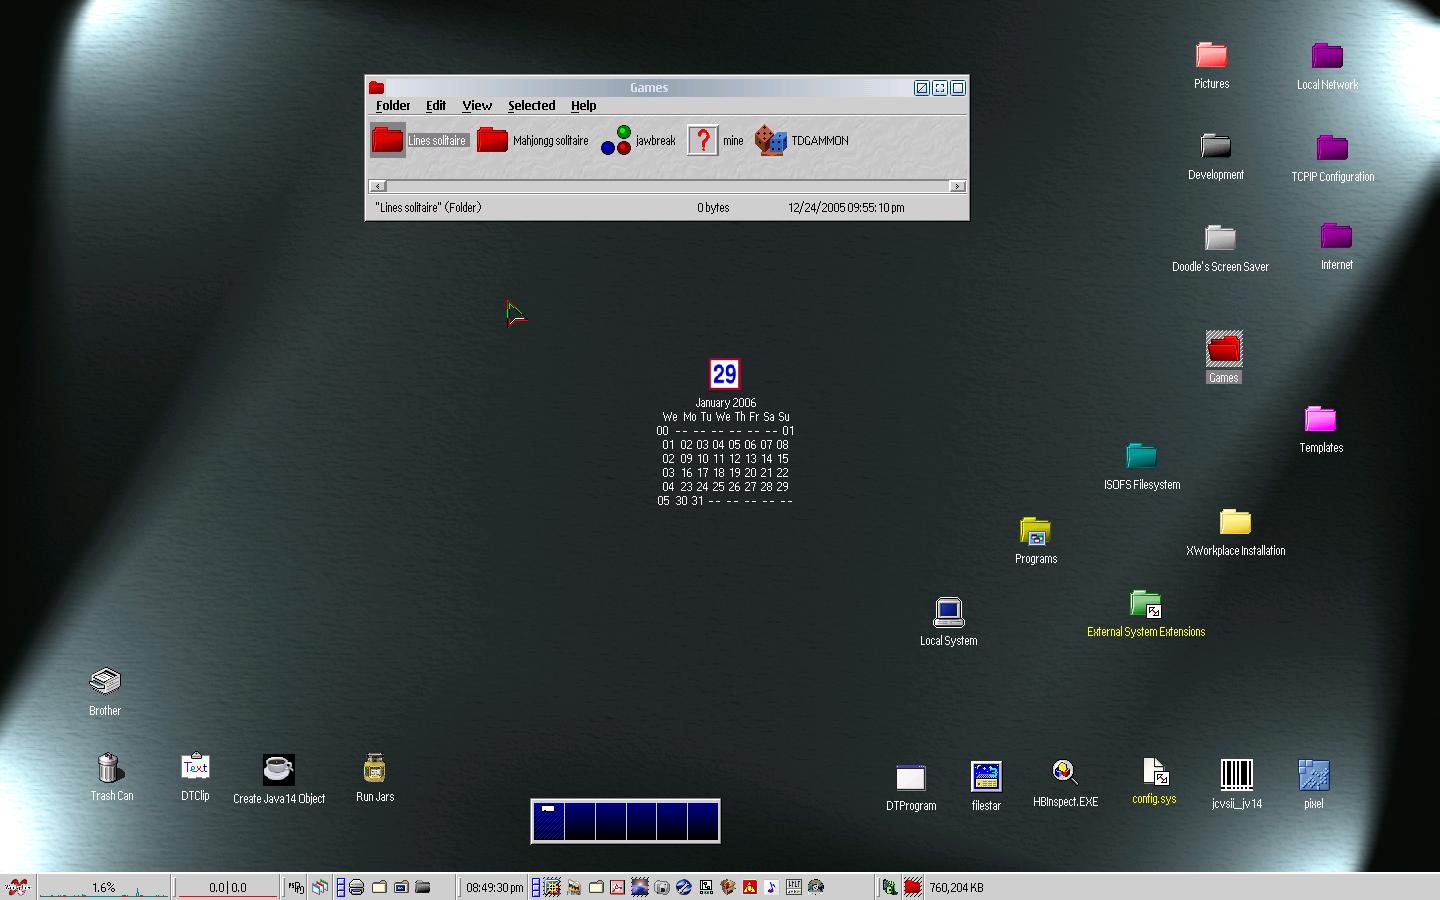This screenshot has width=1440, height=900.
Task: Select the HBInspect.EXE icon
Action: click(x=1064, y=773)
